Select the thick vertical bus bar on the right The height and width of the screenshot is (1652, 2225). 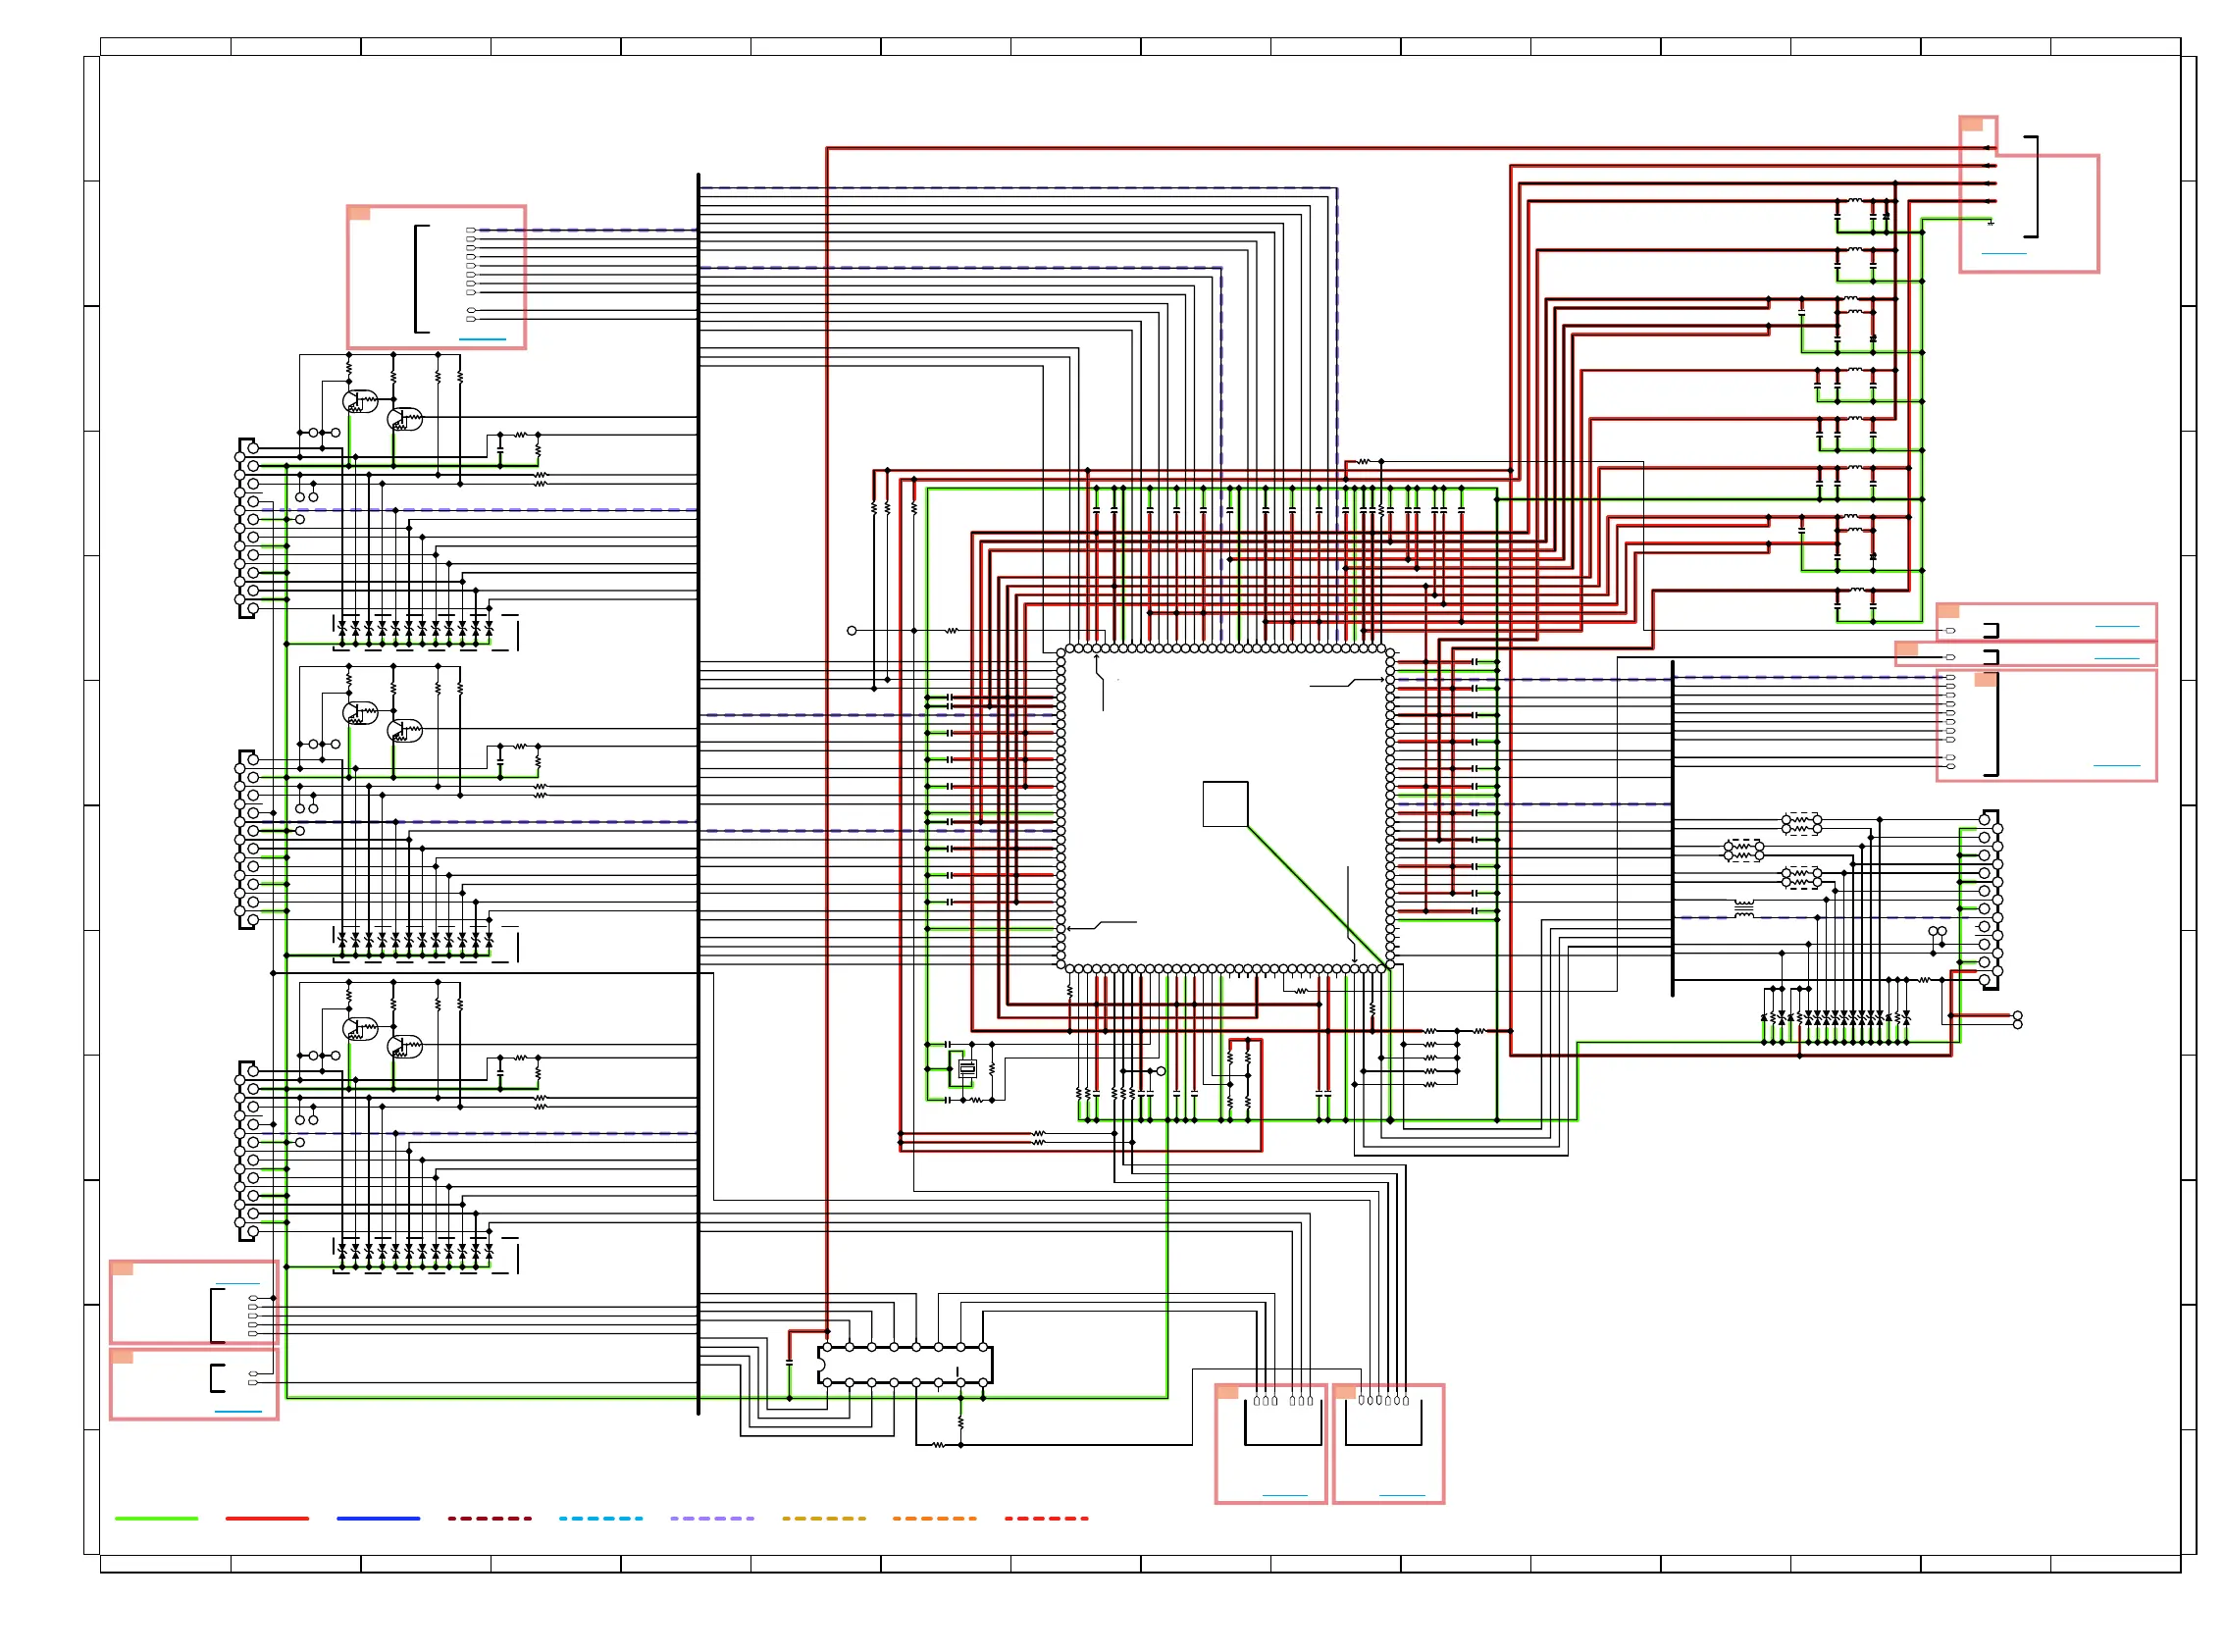pos(1672,828)
